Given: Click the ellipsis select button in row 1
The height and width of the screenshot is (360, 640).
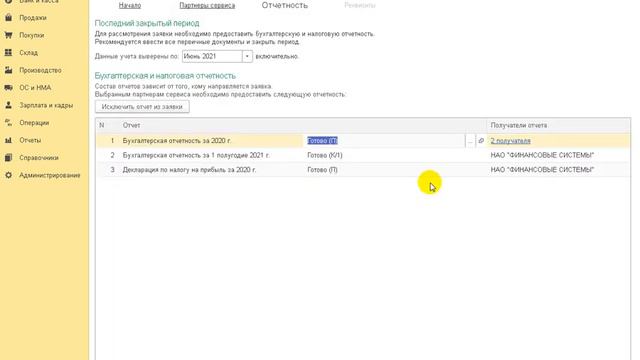Looking at the screenshot, I should click(470, 141).
